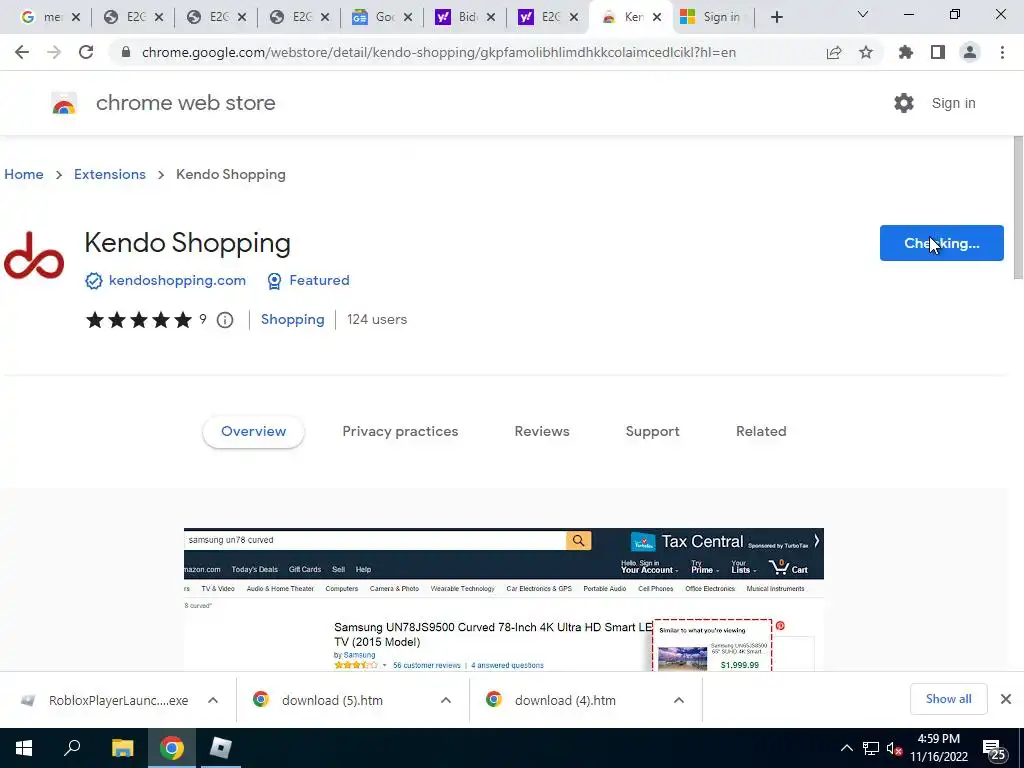View site info via the lock icon
This screenshot has height=768, width=1024.
[126, 52]
